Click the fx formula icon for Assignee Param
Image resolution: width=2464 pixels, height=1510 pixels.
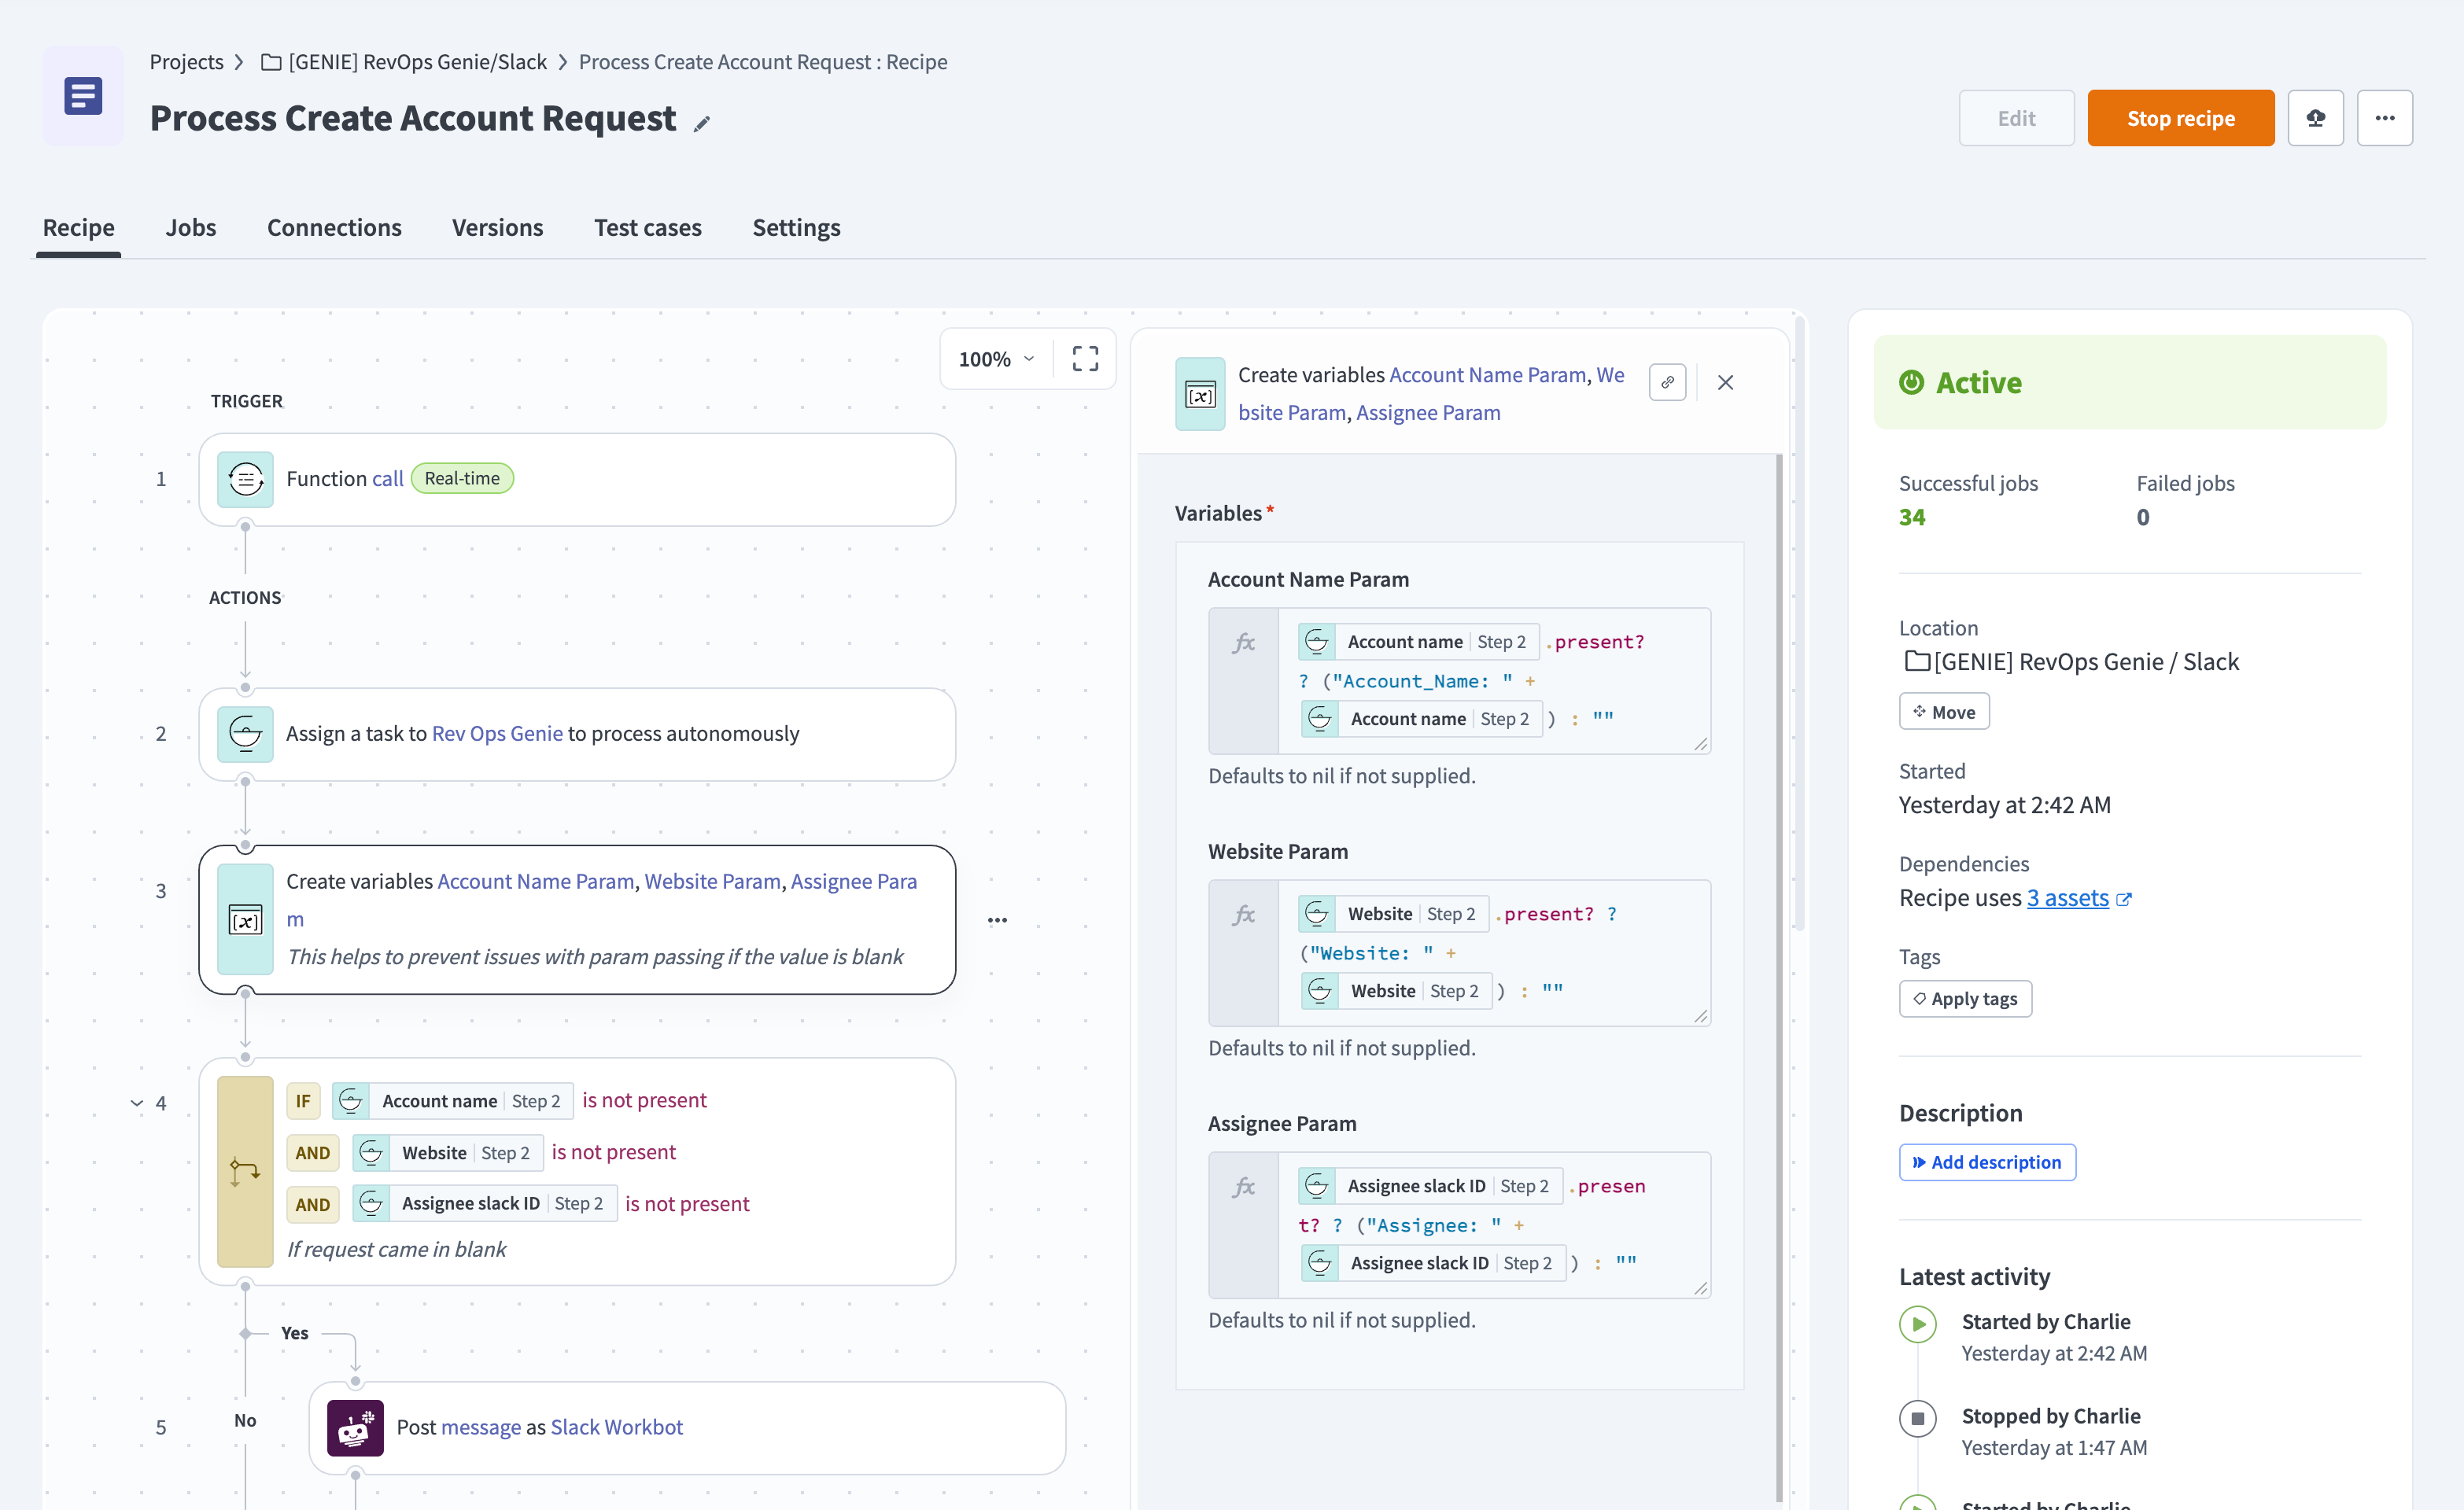pos(1244,1187)
